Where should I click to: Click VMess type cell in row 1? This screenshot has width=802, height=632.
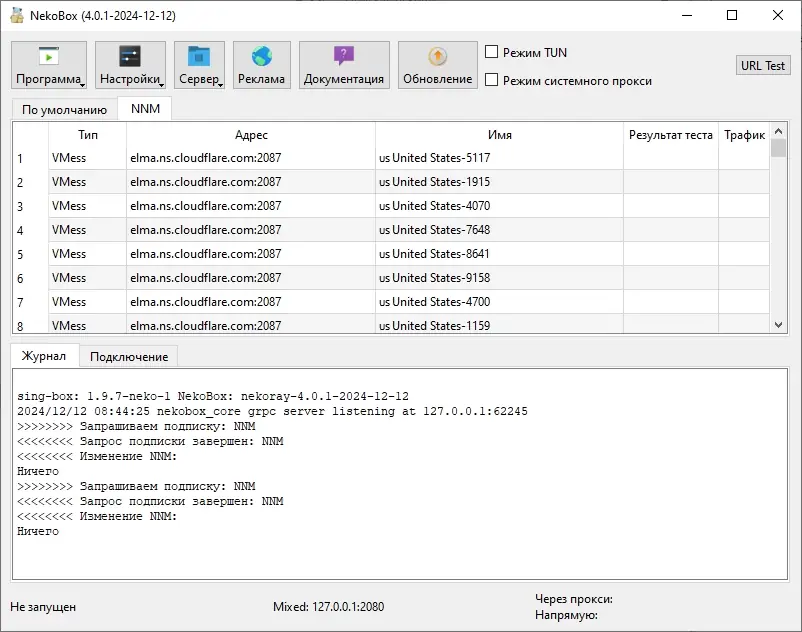point(87,158)
